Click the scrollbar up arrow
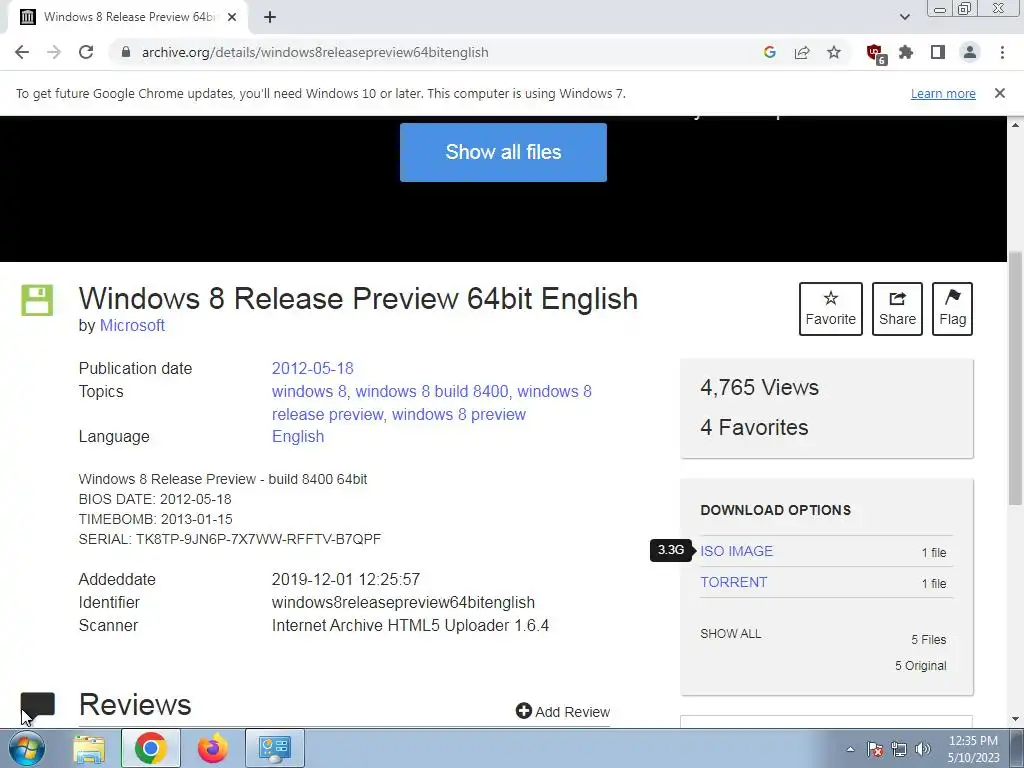The image size is (1024, 768). pyautogui.click(x=1016, y=124)
